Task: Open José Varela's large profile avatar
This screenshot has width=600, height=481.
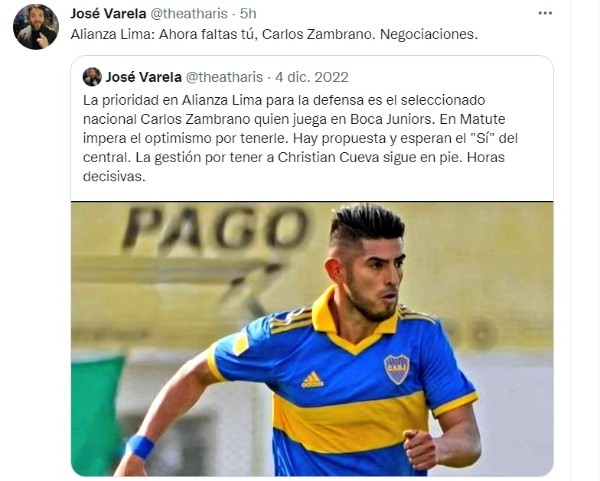Action: pyautogui.click(x=36, y=27)
